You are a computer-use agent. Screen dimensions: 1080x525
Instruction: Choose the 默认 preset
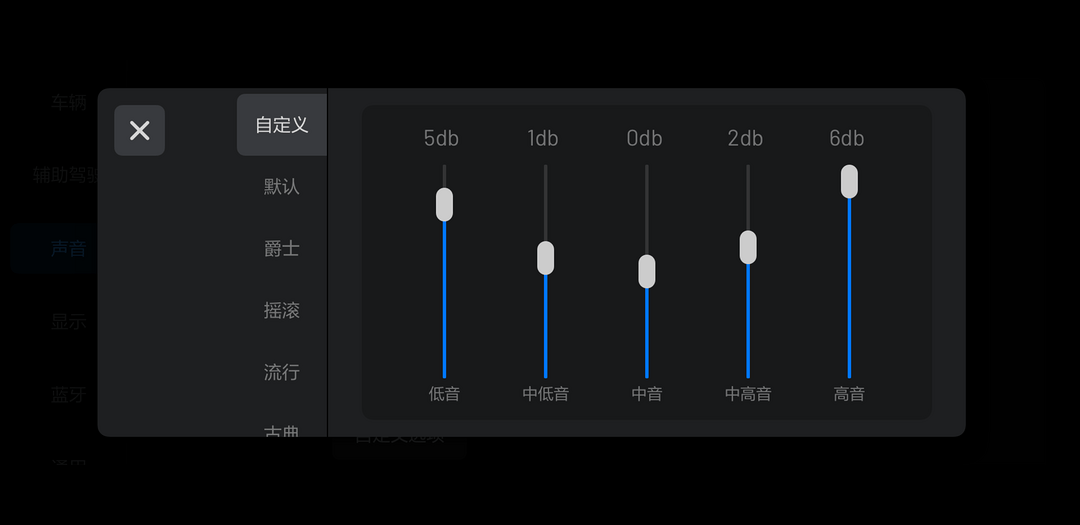[282, 187]
